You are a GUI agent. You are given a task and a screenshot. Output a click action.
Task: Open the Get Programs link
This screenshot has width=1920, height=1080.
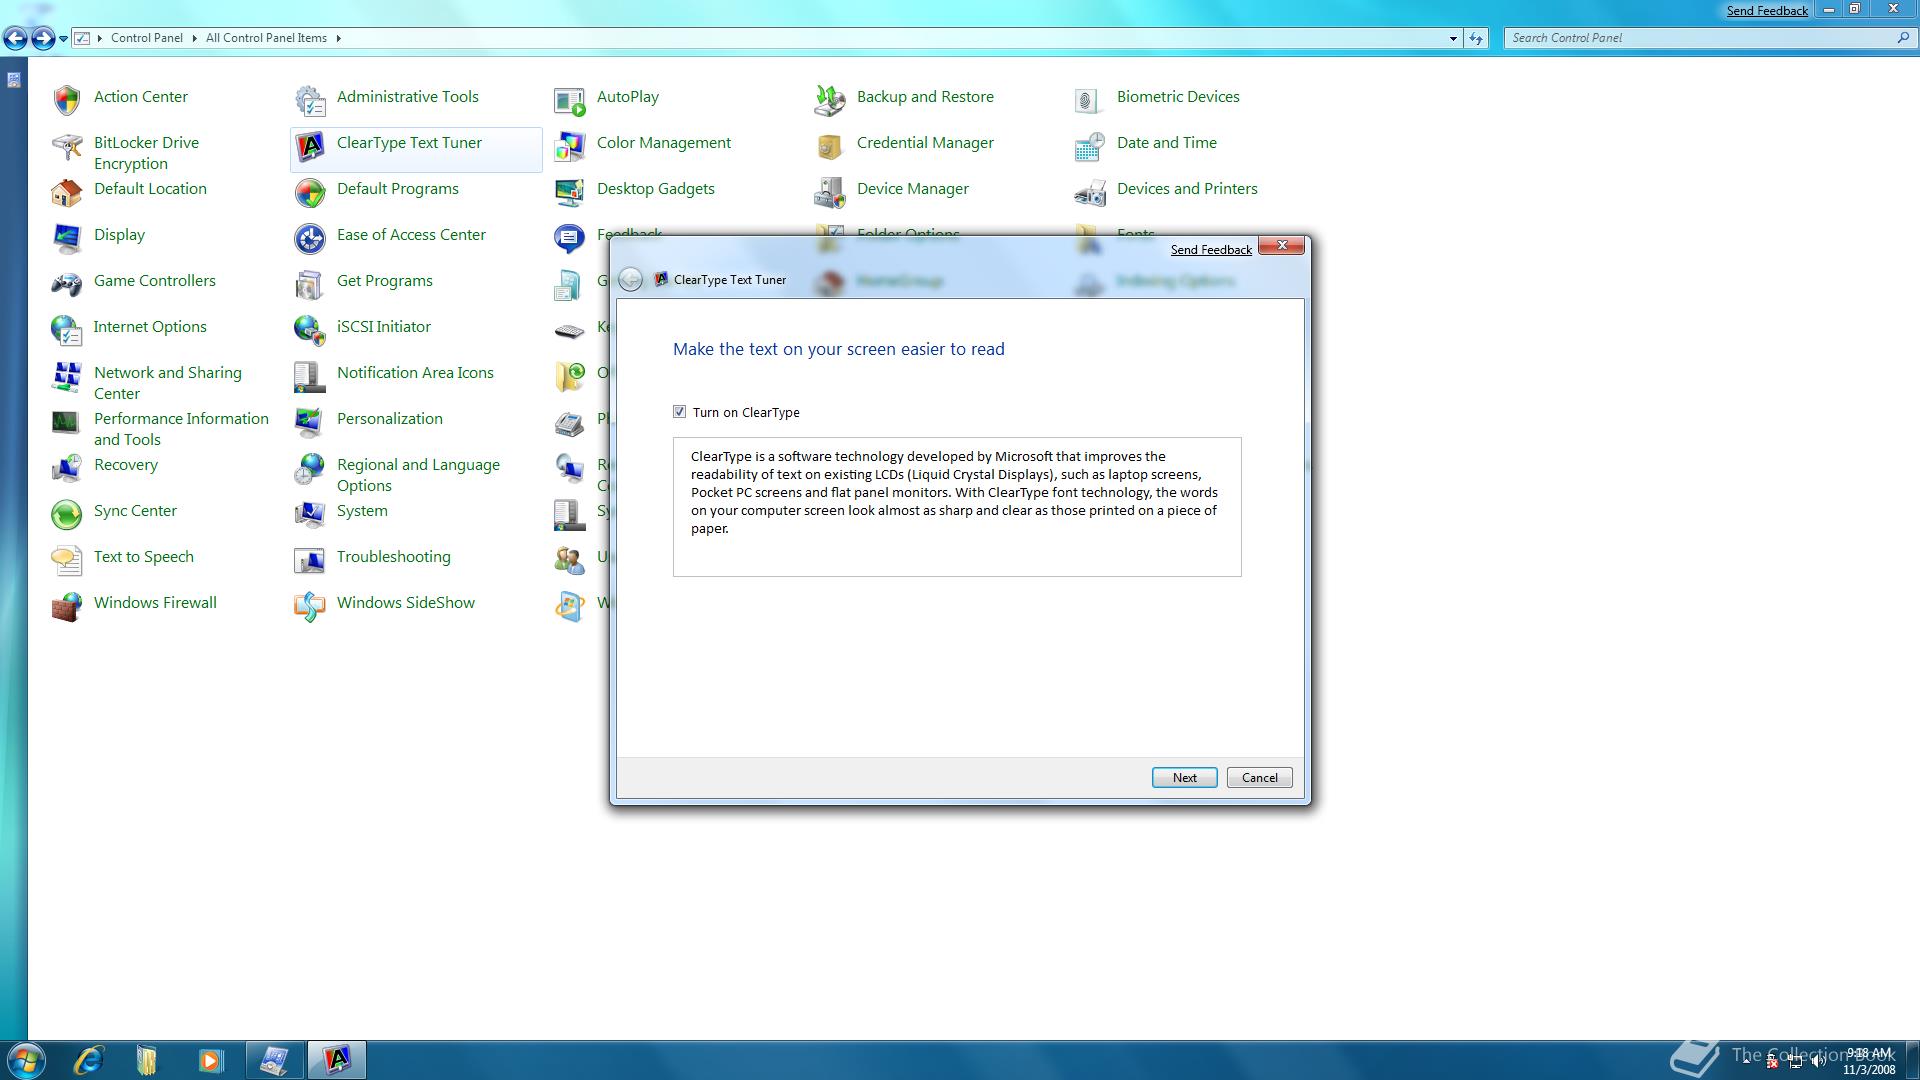[x=385, y=281]
